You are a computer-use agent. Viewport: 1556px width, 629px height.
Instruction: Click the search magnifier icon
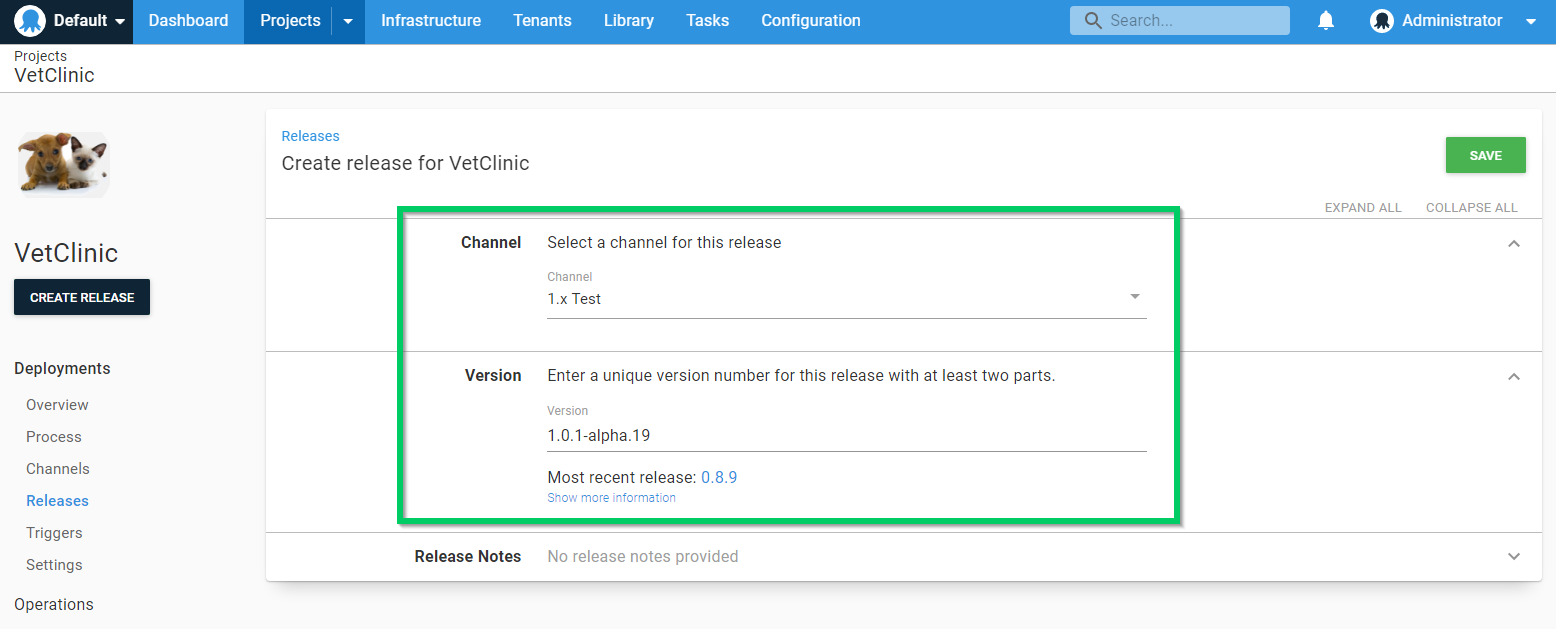click(x=1093, y=21)
